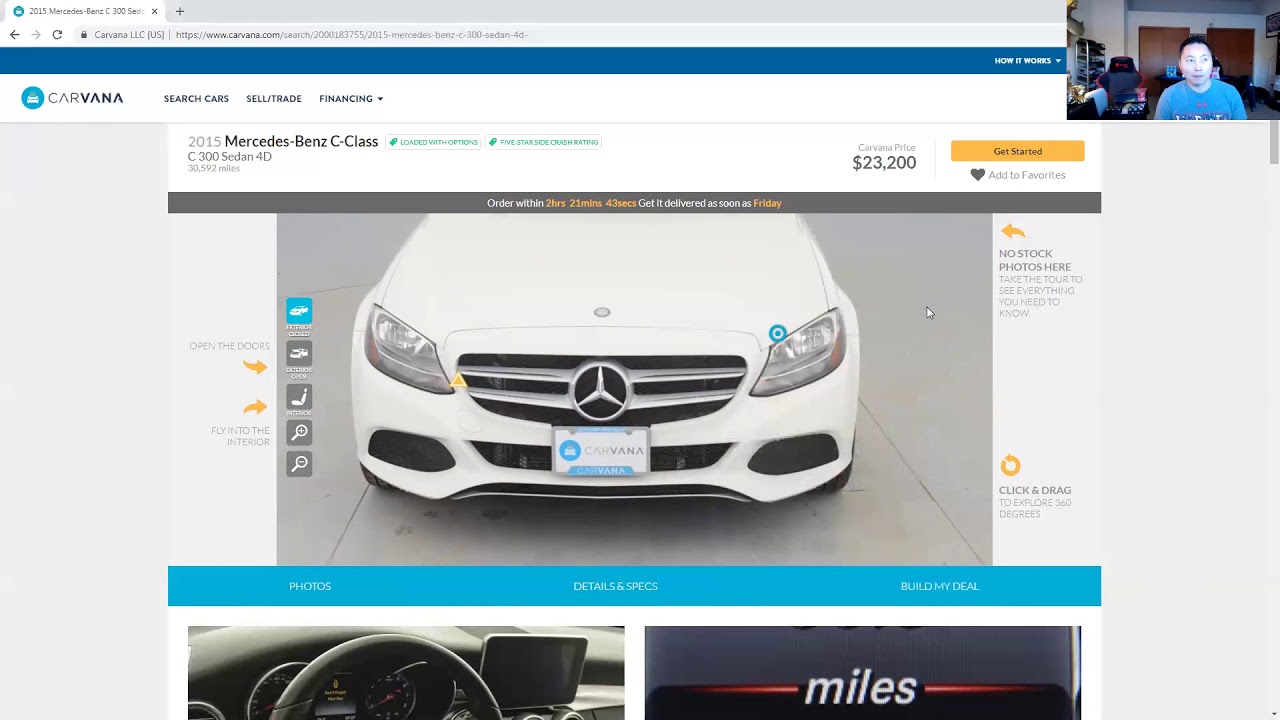The height and width of the screenshot is (720, 1280).
Task: Select the Exterior Open view icon
Action: tap(299, 354)
